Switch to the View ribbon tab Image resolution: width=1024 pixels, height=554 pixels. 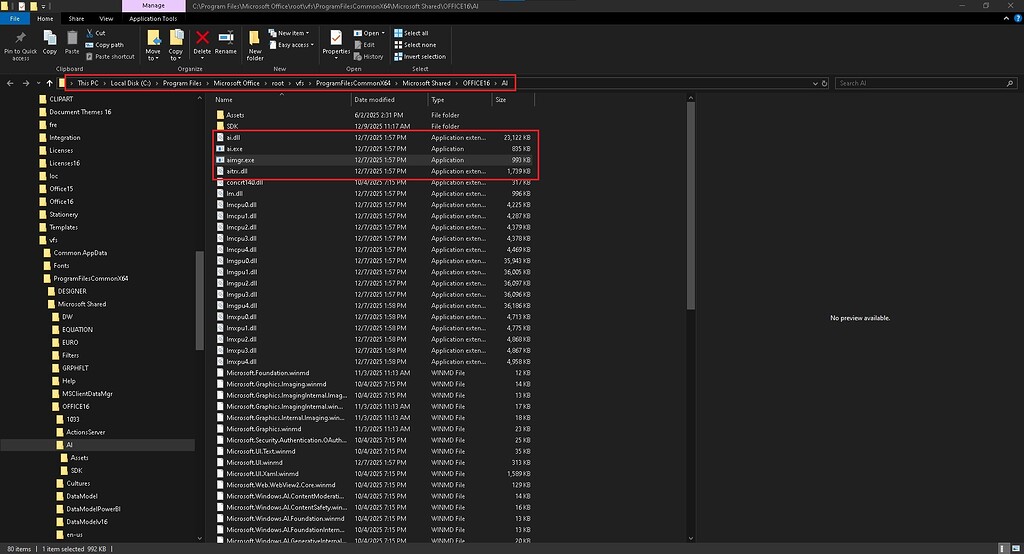(104, 18)
